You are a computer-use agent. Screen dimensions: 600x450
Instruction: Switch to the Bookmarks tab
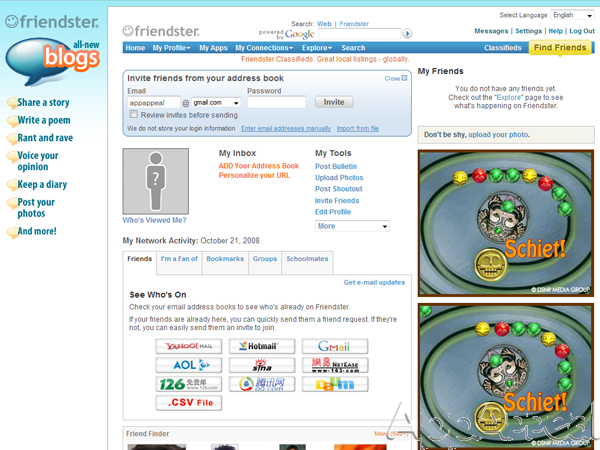coord(225,259)
